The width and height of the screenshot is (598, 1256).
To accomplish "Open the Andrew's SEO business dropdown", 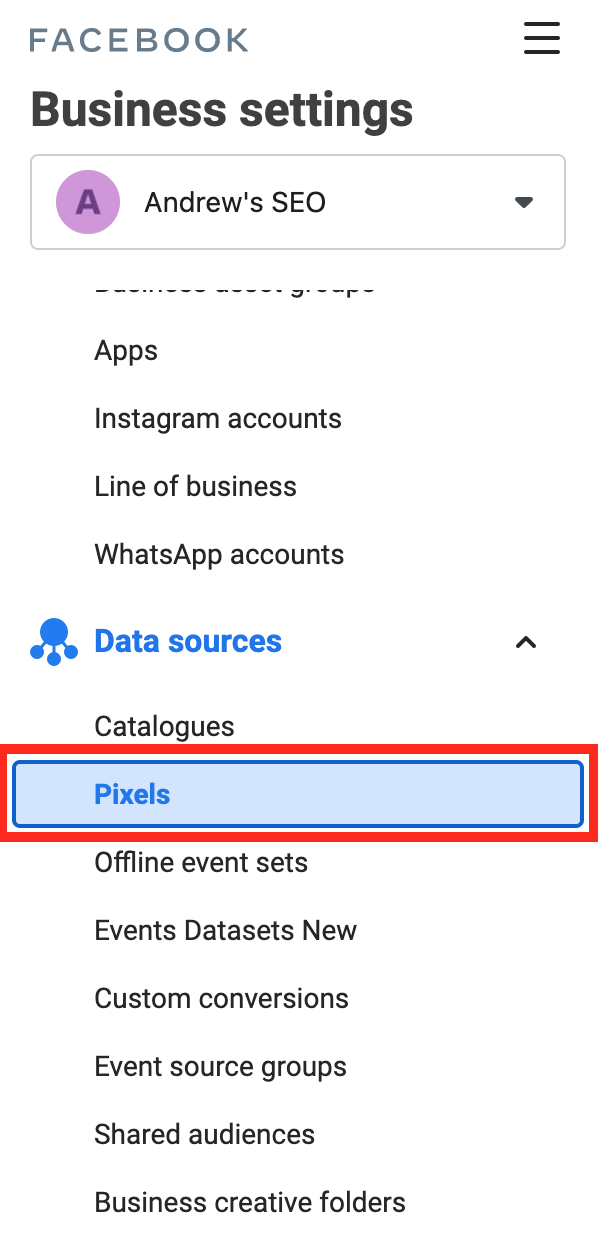I will point(298,202).
